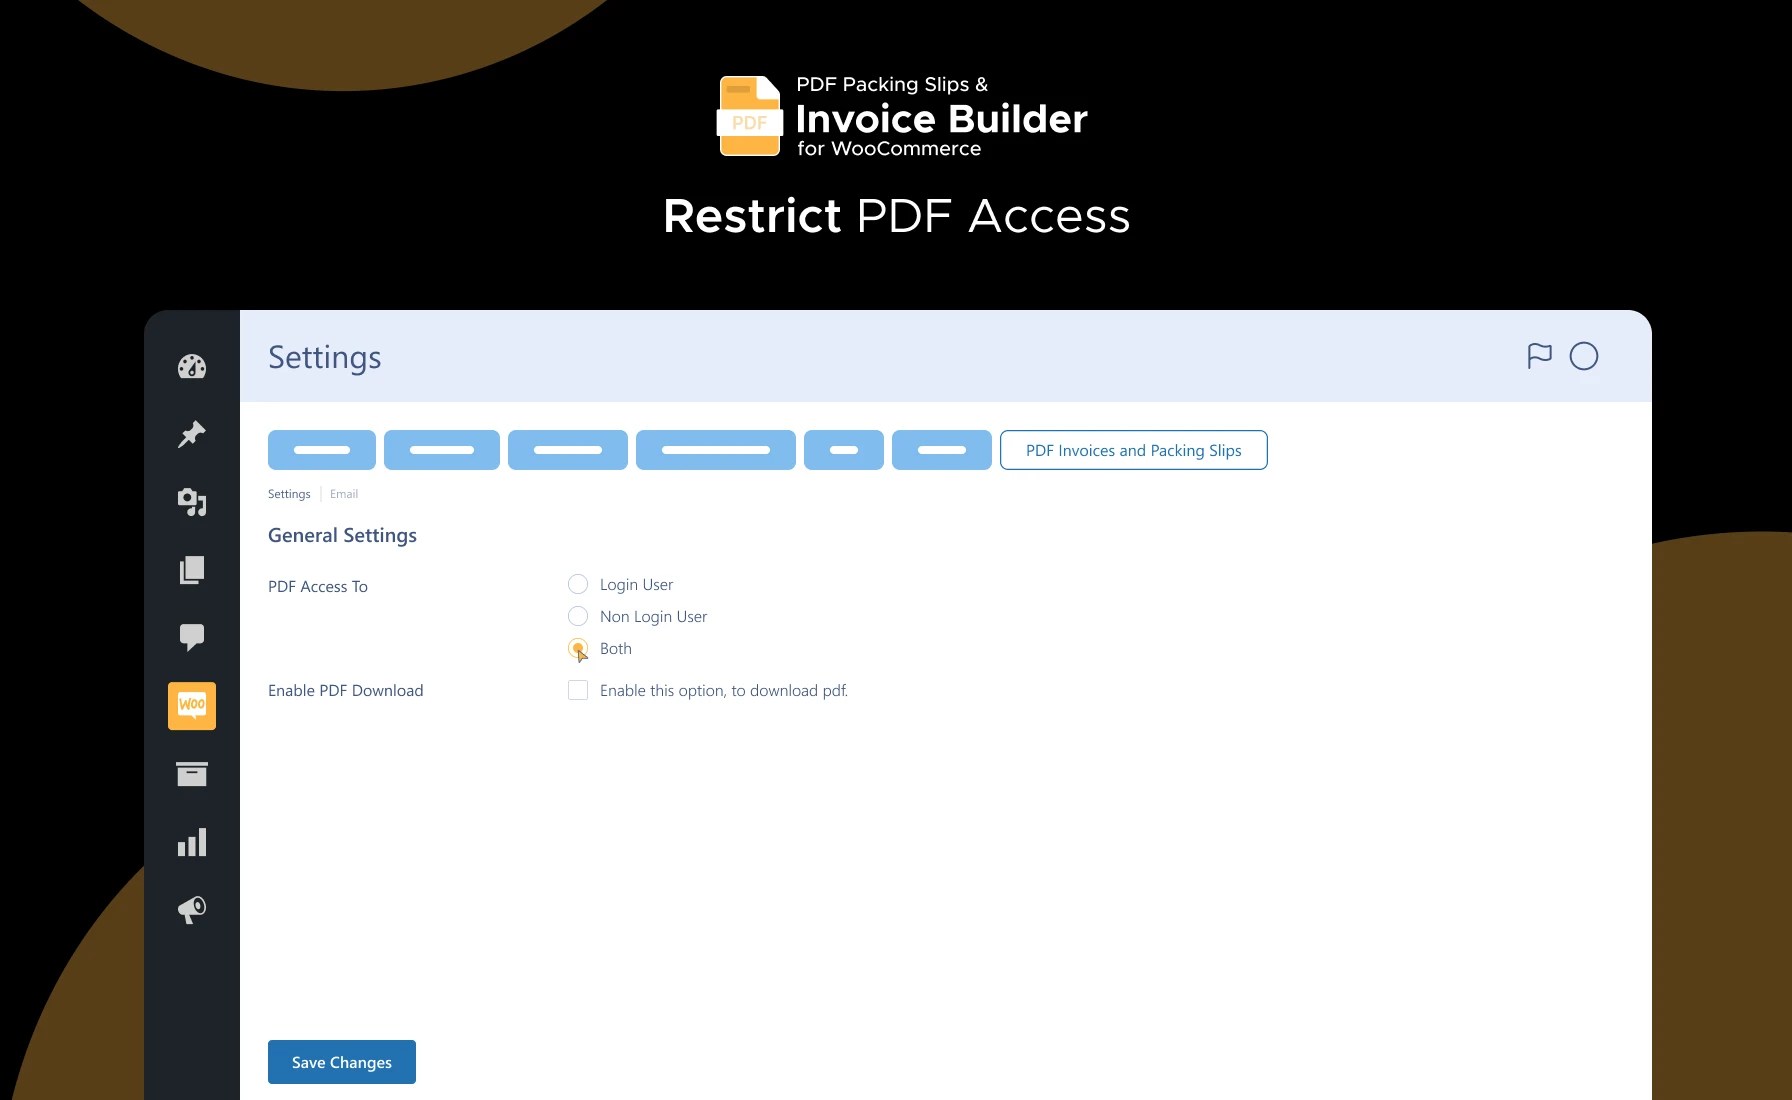Select the WooCommerce icon
This screenshot has height=1100, width=1792.
[191, 705]
